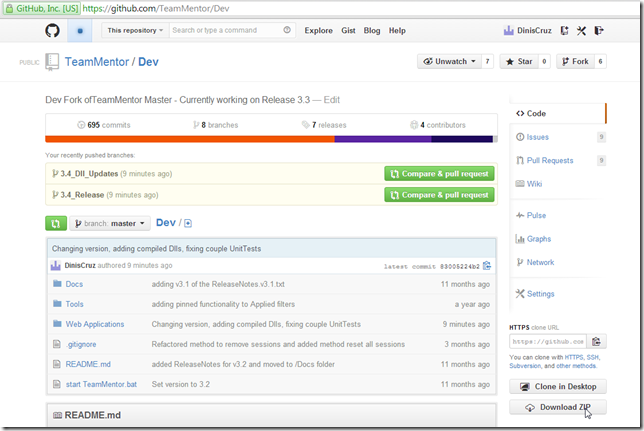
Task: Click the add new file plus icon
Action: (187, 223)
